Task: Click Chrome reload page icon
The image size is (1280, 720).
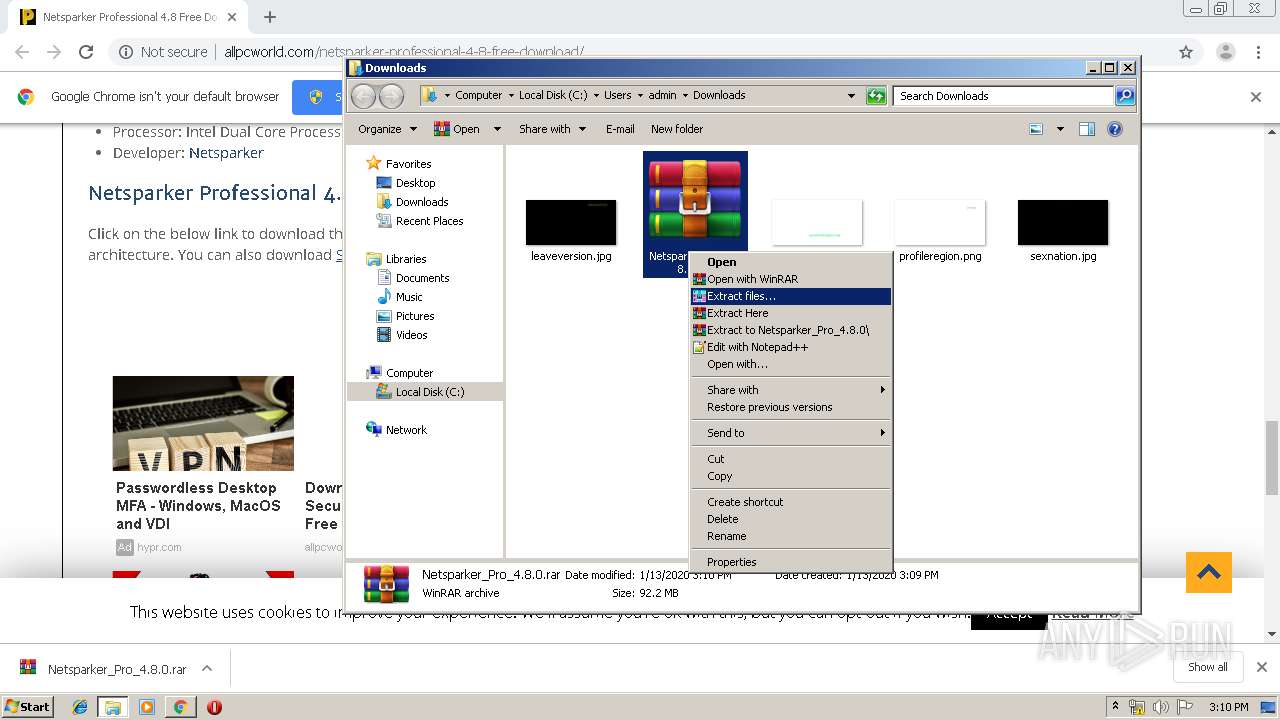Action: click(x=86, y=52)
